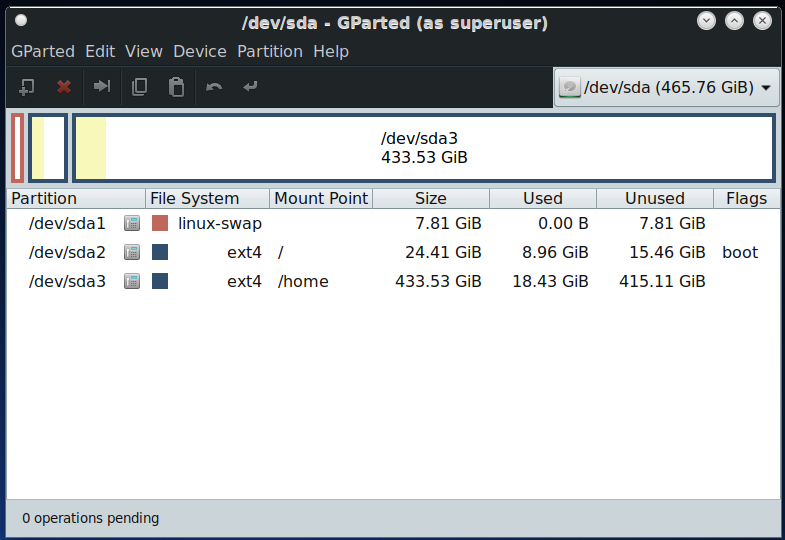Click the blue ext4 swatch for /dev/sda3

coord(160,281)
